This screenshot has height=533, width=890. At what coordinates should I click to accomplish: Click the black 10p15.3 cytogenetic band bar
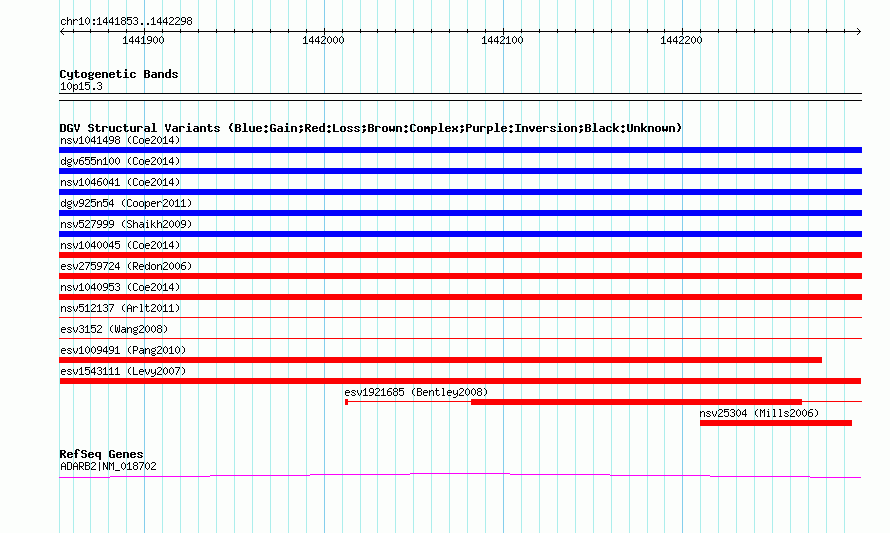coord(460,97)
